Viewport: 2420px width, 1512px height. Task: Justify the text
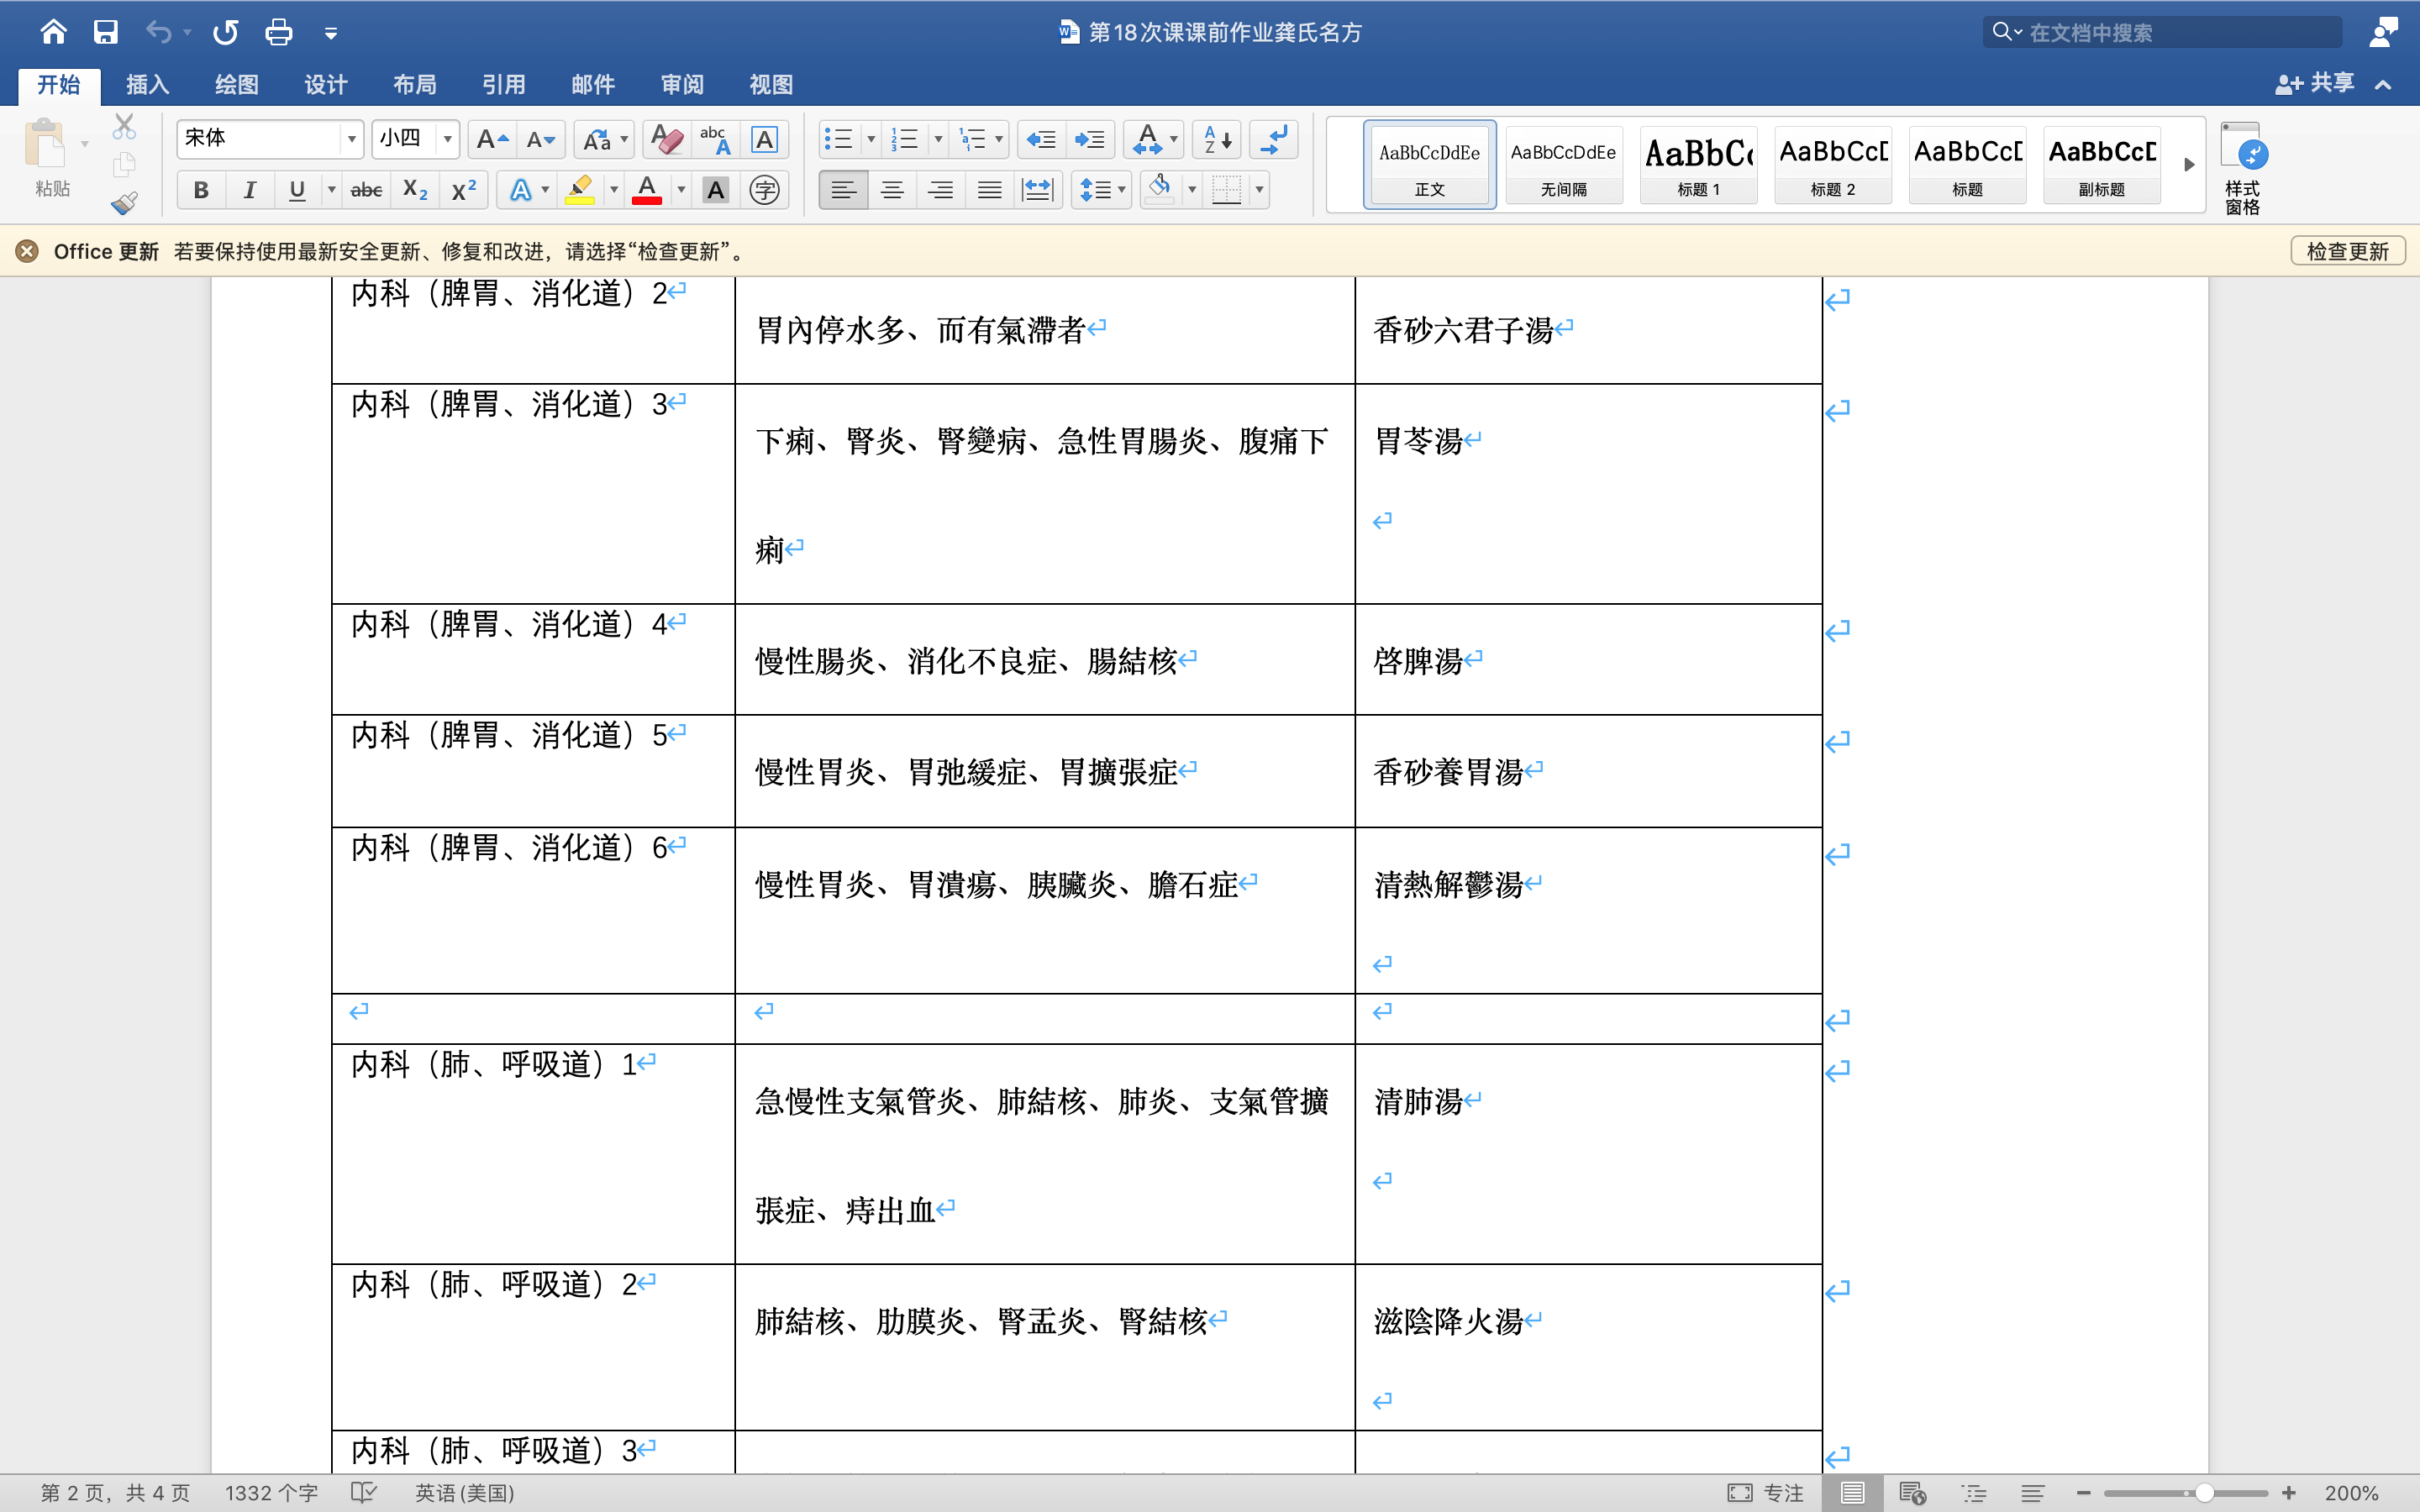[989, 190]
